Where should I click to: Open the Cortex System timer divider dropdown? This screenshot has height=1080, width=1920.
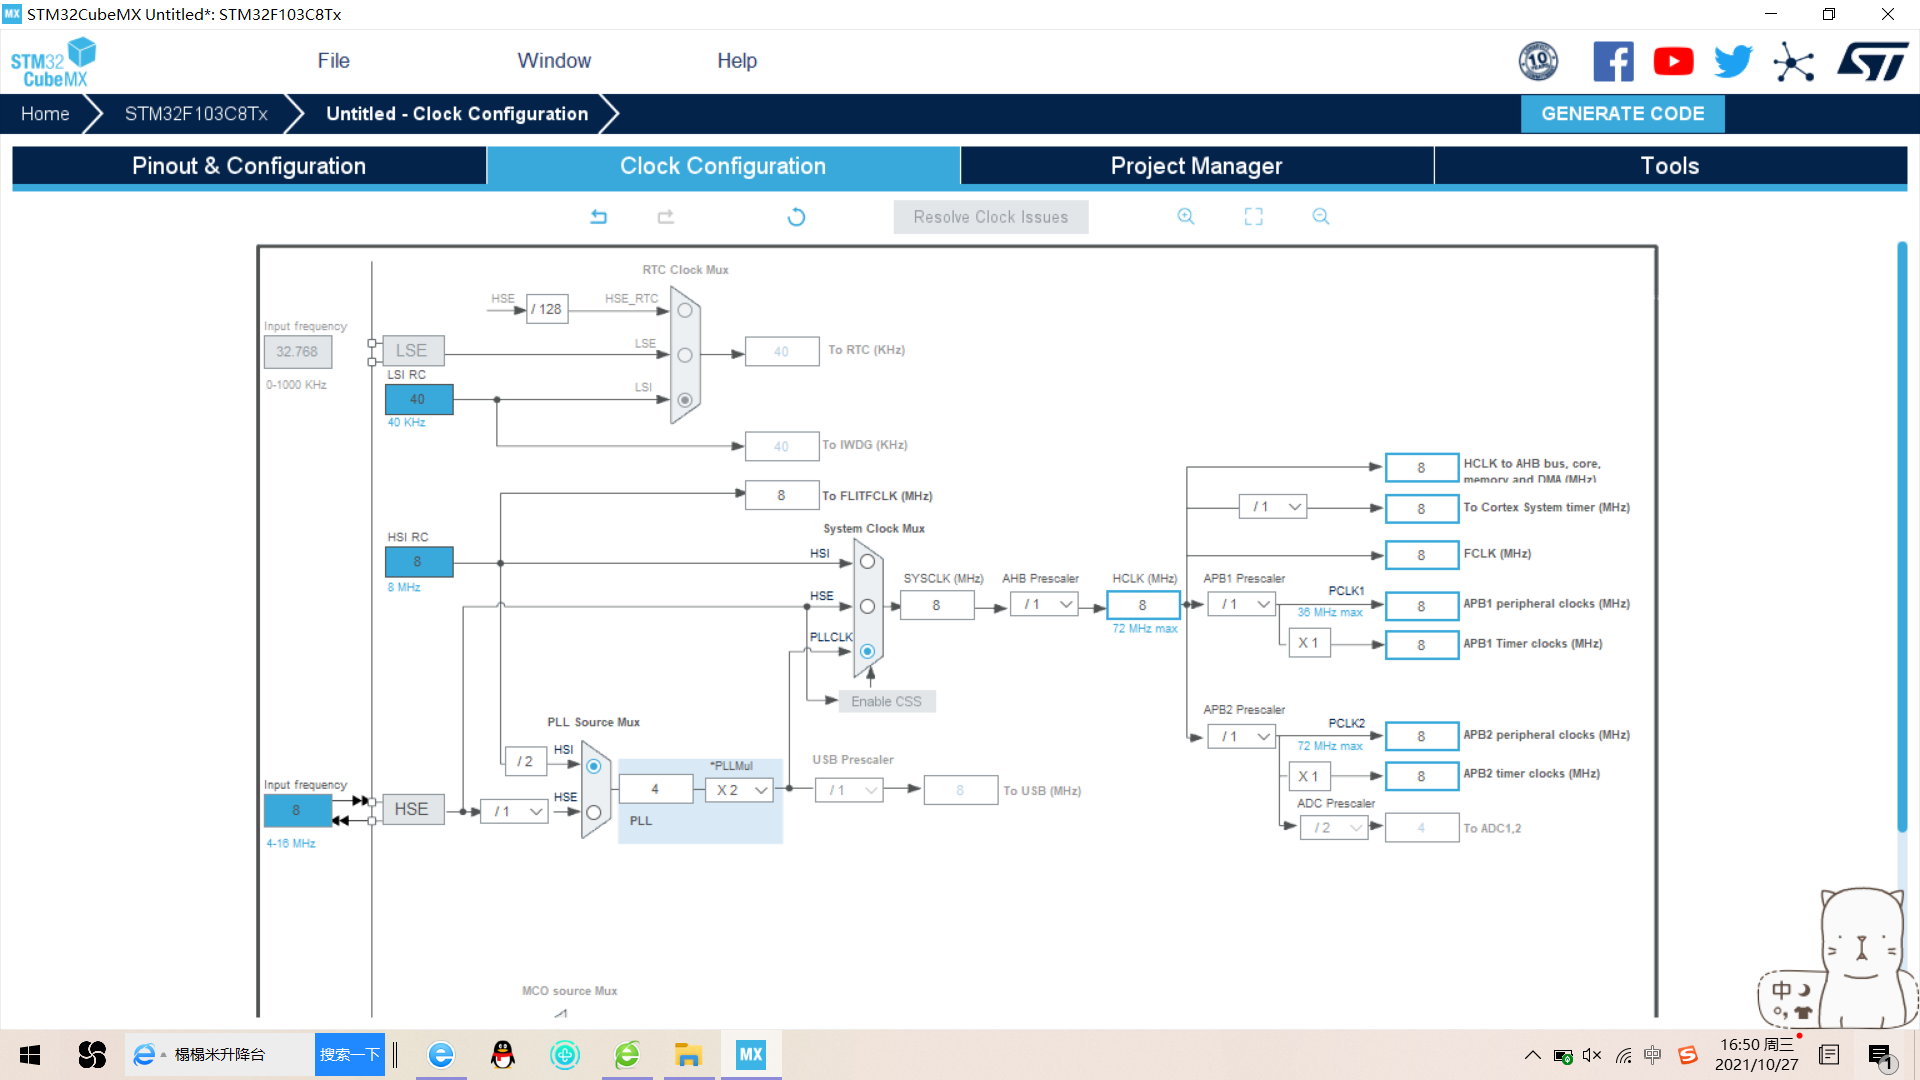click(1273, 507)
